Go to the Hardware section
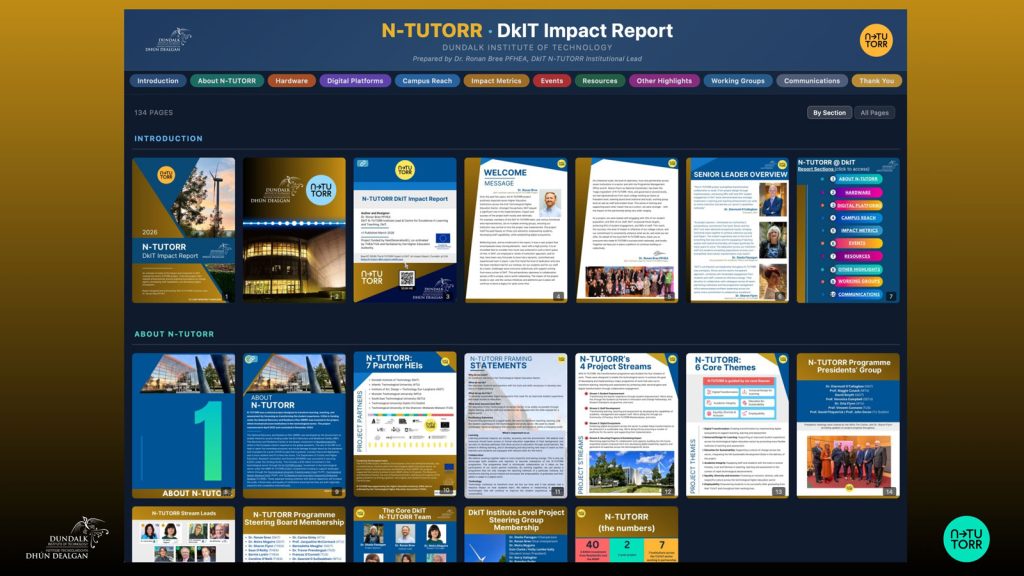The image size is (1024, 576). 291,81
